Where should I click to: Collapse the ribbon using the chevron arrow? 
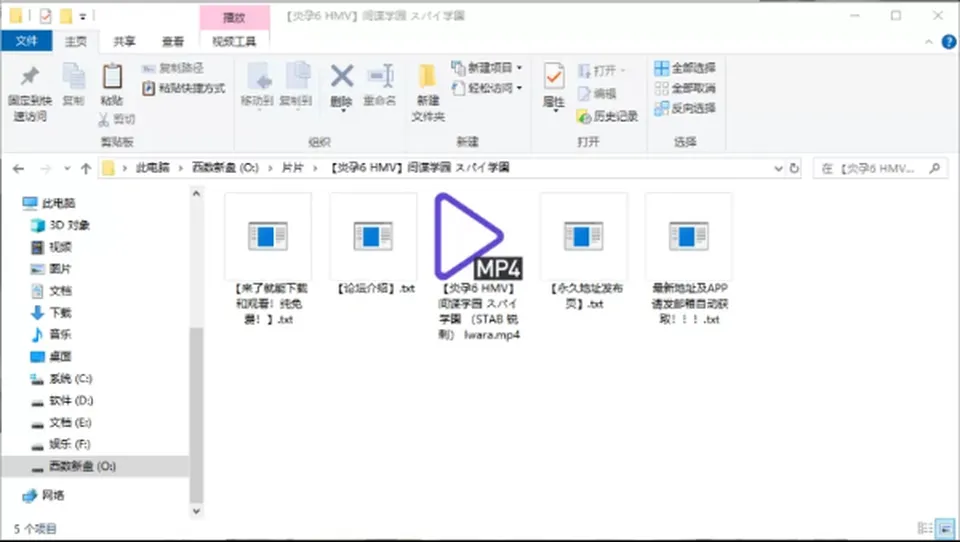click(x=928, y=42)
